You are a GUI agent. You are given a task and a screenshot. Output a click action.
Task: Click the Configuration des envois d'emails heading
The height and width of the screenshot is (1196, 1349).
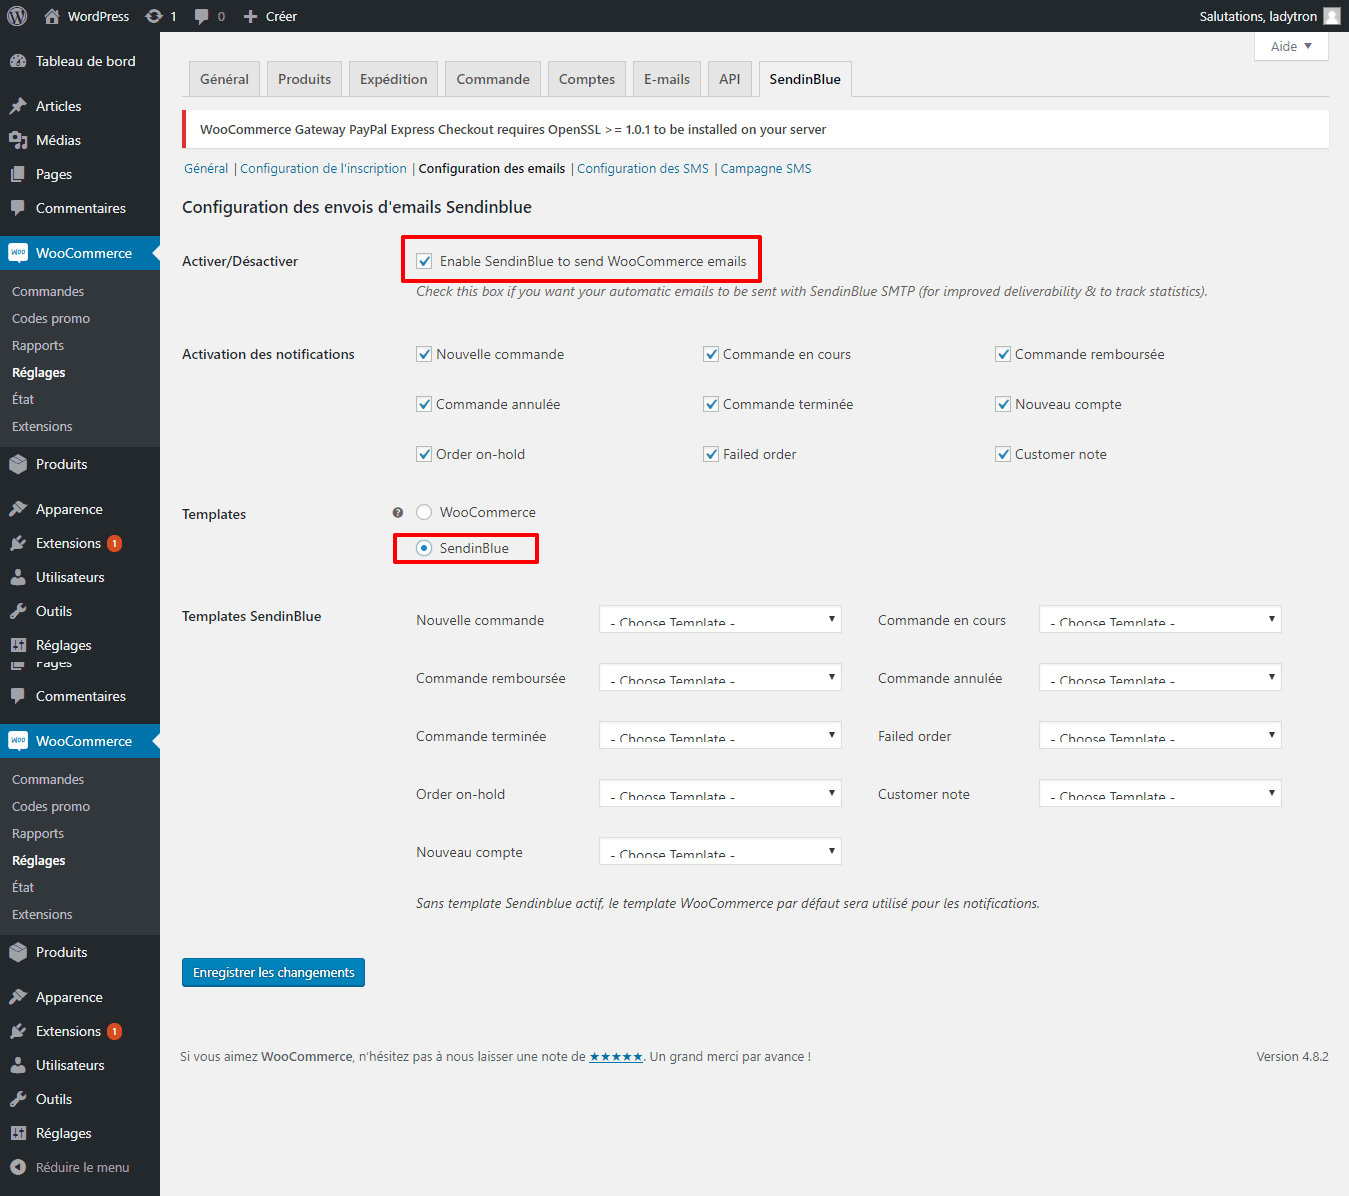click(x=357, y=207)
